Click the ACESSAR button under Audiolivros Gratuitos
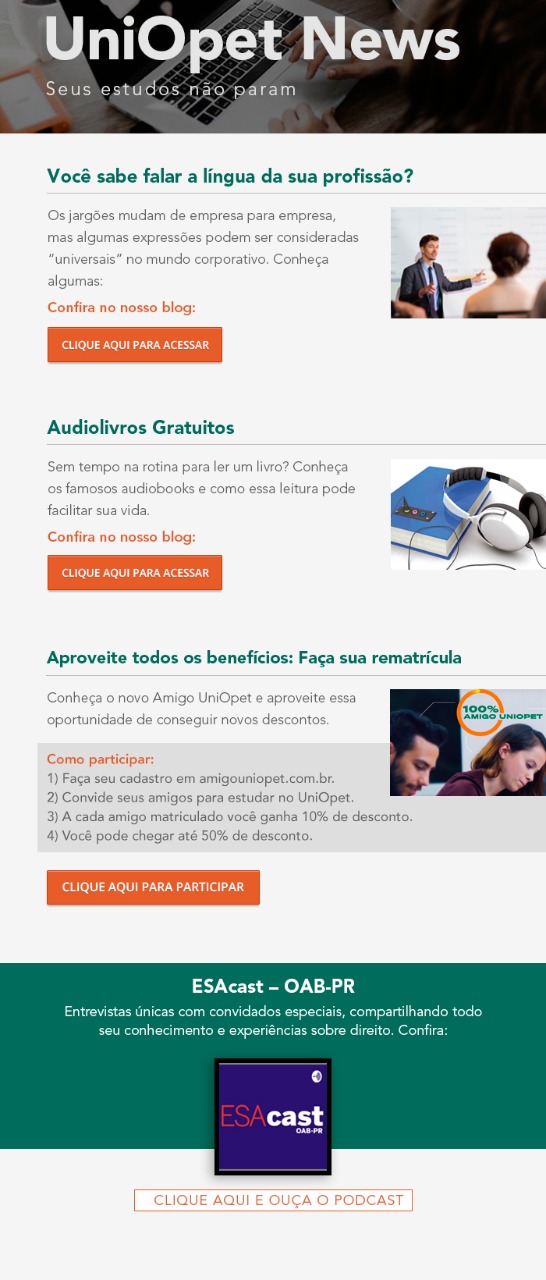Screen dimensions: 546x1280 click(x=135, y=573)
